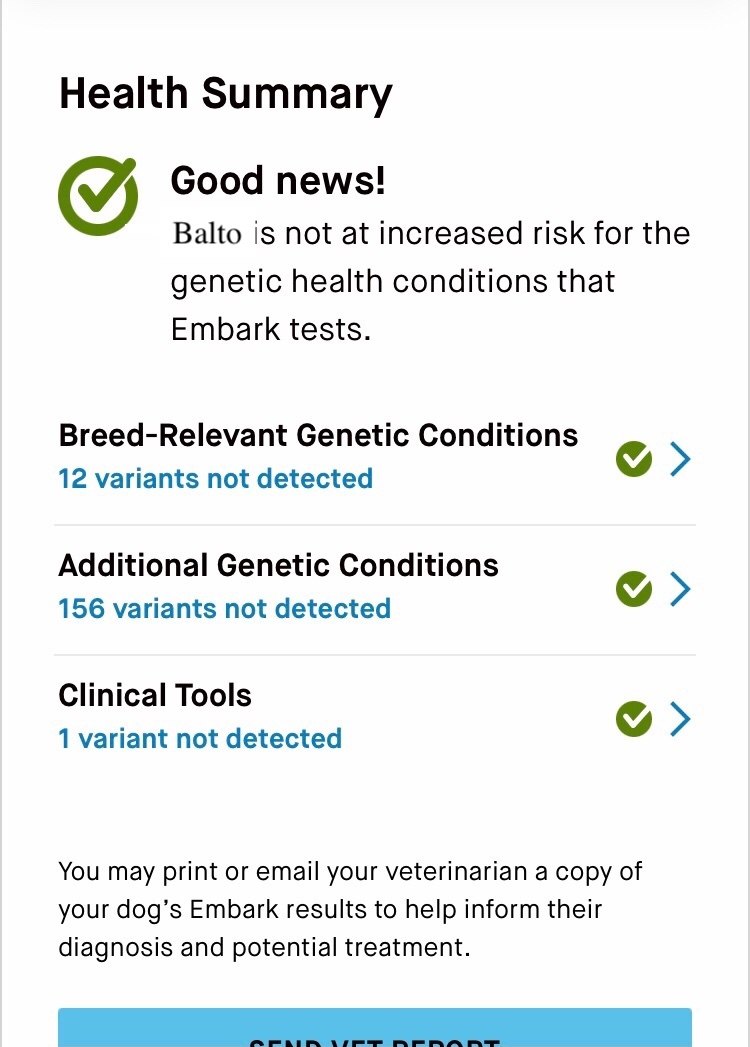
Task: Click green check beside Breed-Relevant Genetic Conditions
Action: point(634,459)
